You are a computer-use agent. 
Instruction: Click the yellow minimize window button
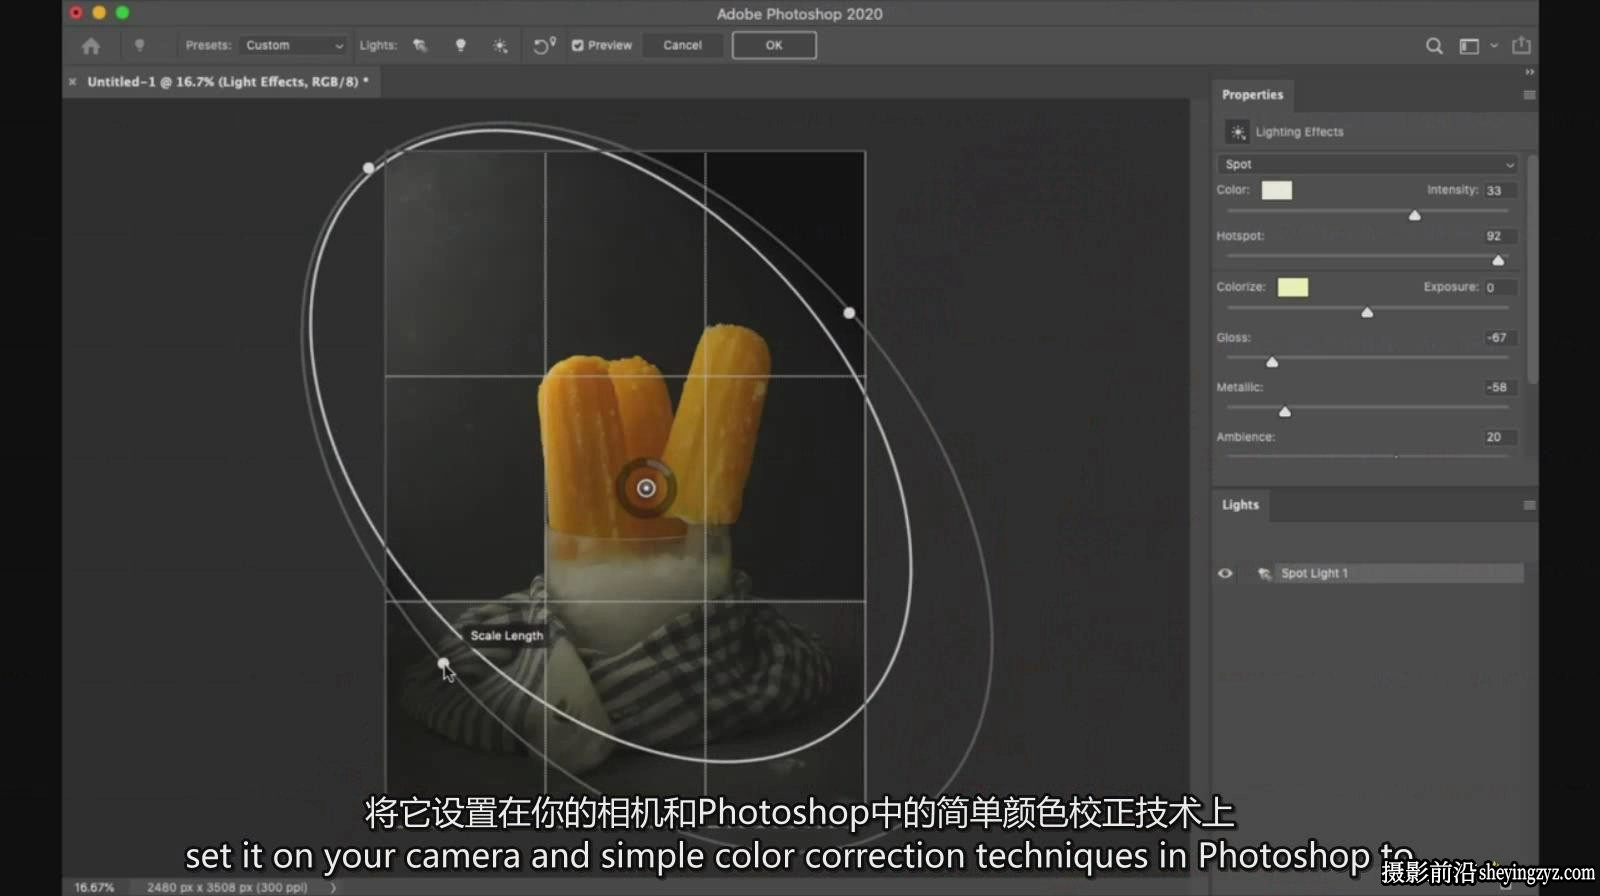[x=99, y=13]
